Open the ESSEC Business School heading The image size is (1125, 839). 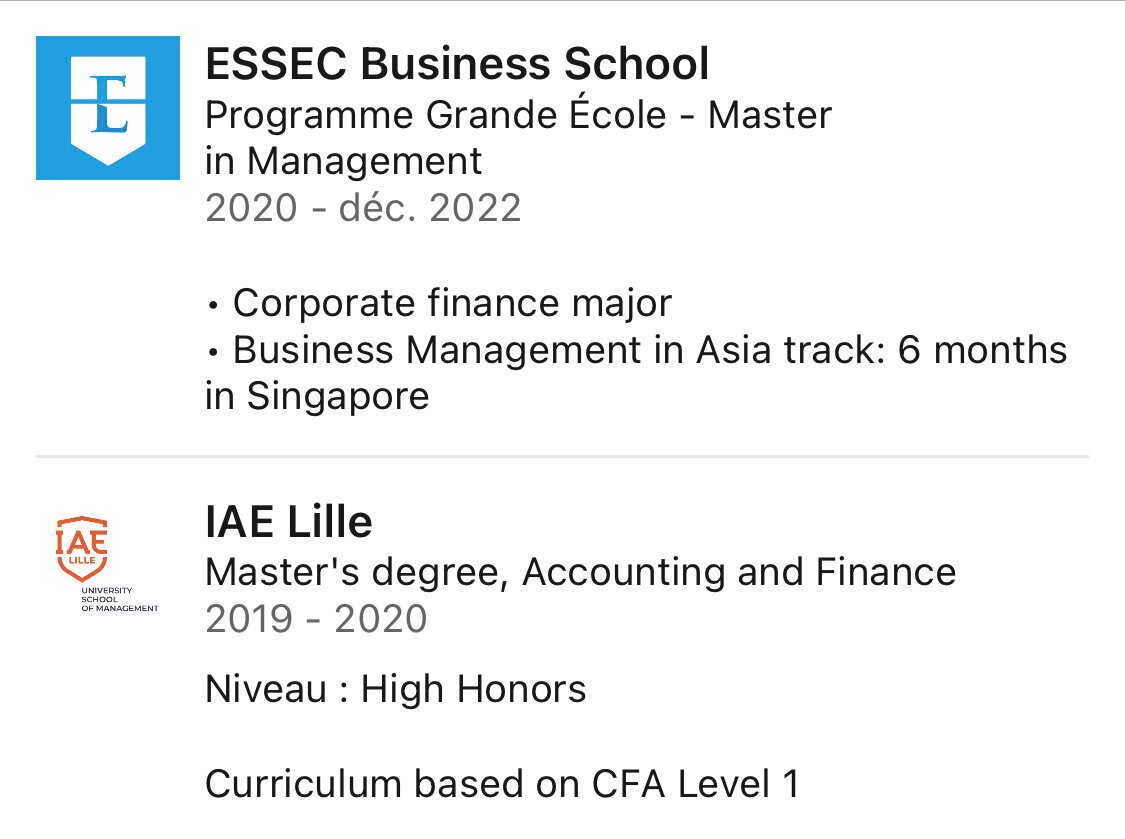[457, 63]
